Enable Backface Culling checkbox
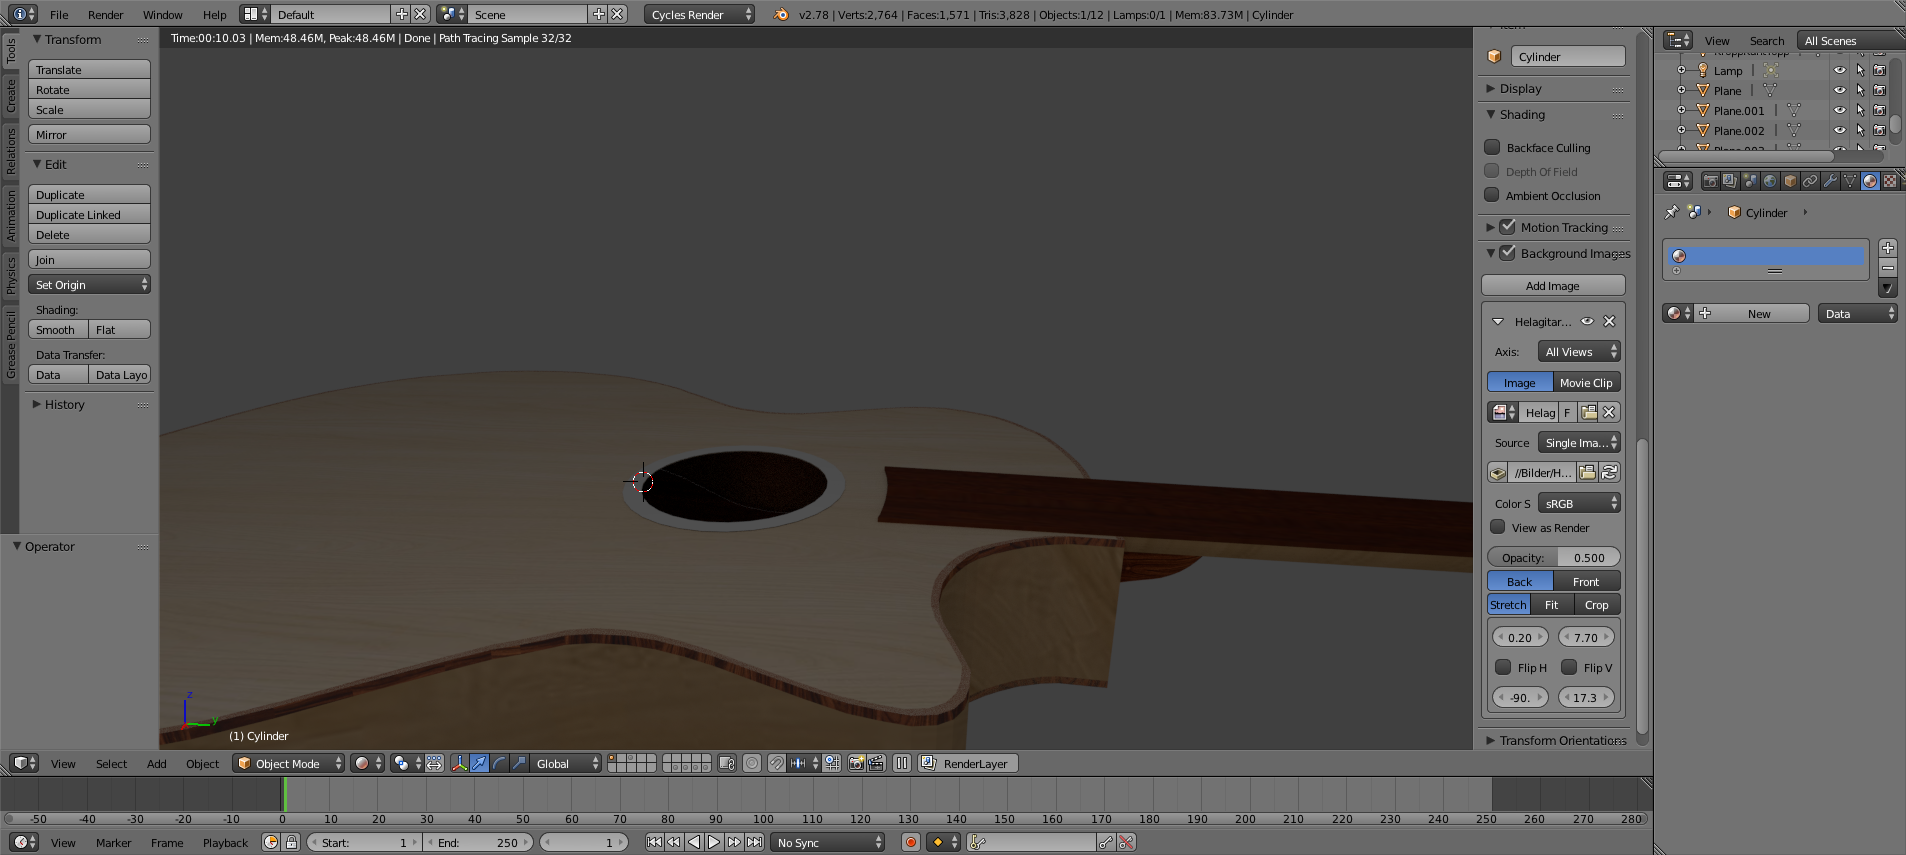1906x855 pixels. click(1492, 147)
